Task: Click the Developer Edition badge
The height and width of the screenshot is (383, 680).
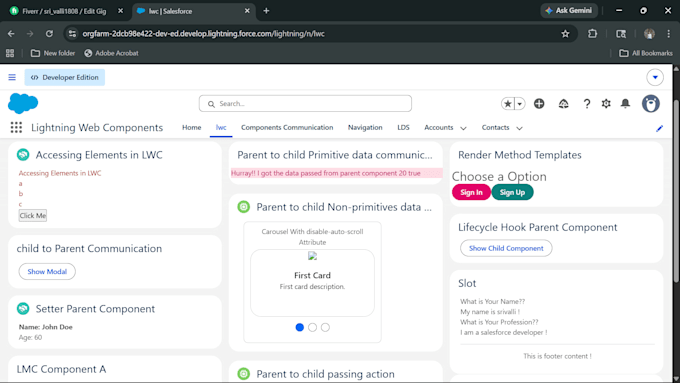Action: pyautogui.click(x=65, y=77)
